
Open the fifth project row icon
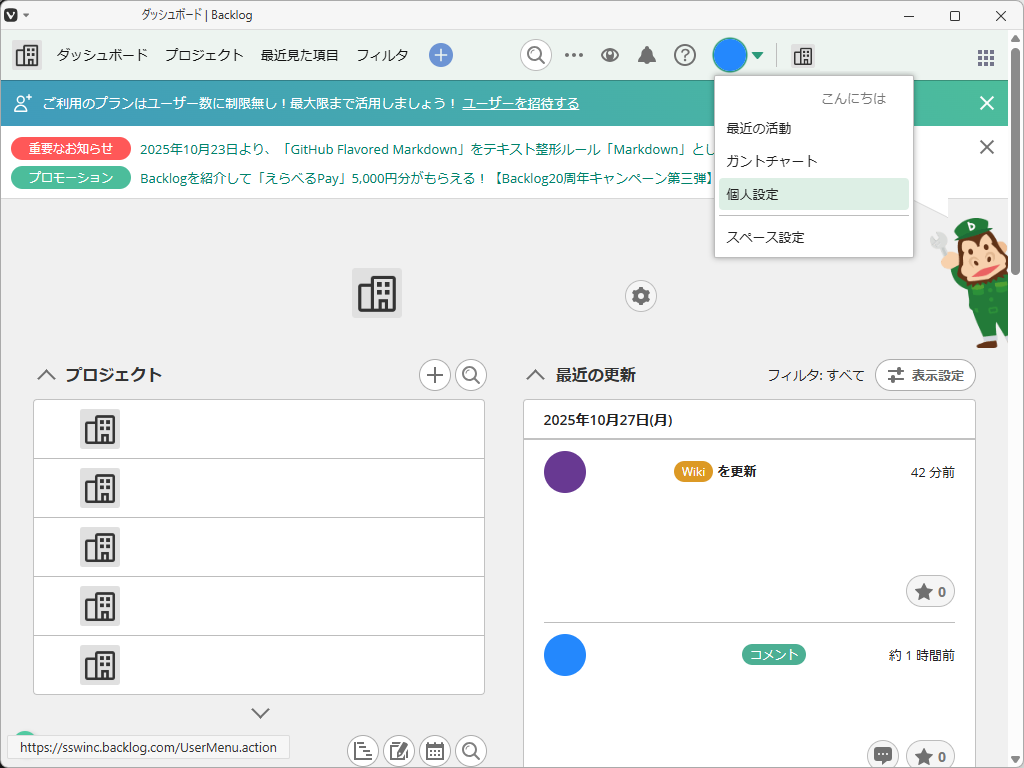pos(100,665)
